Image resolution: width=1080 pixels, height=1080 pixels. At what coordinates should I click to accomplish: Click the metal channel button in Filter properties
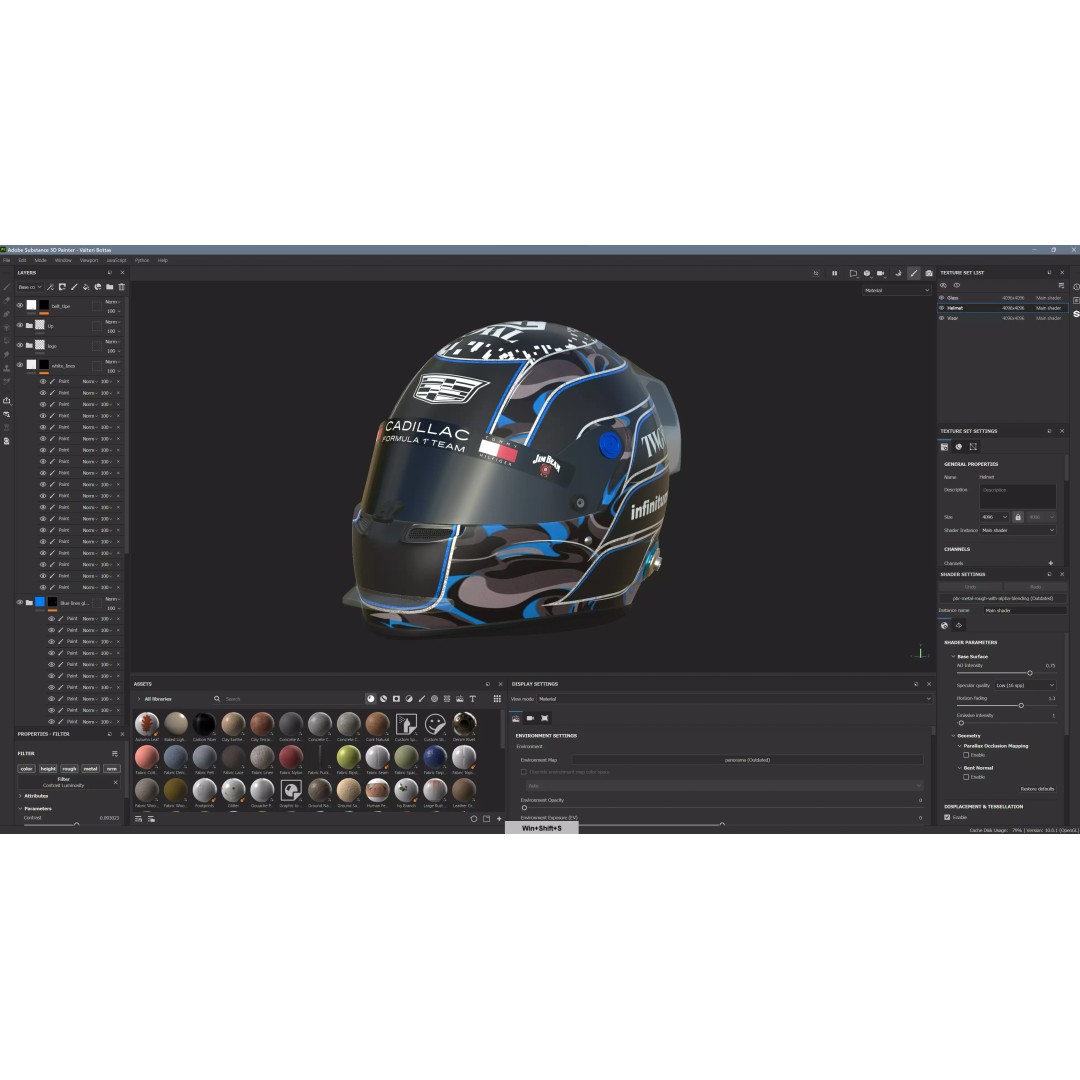(90, 769)
